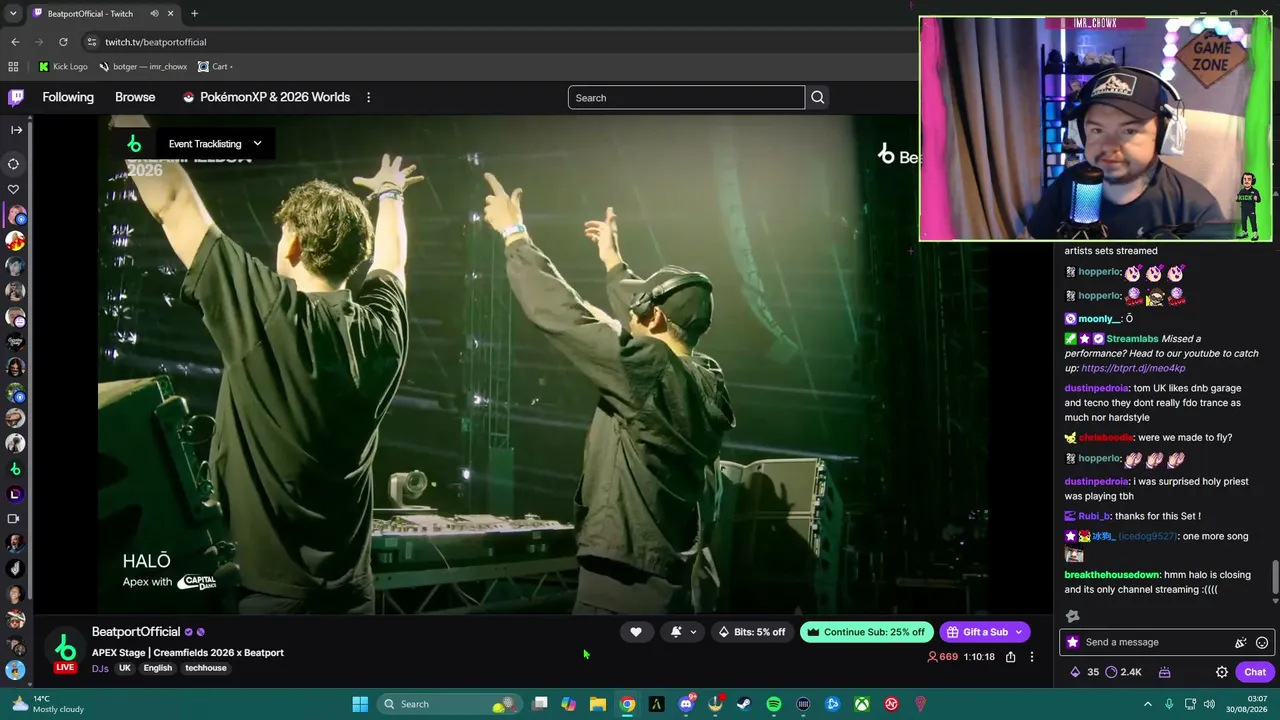Open the tab search dropdown in Chrome
The image size is (1280, 720).
(x=13, y=14)
